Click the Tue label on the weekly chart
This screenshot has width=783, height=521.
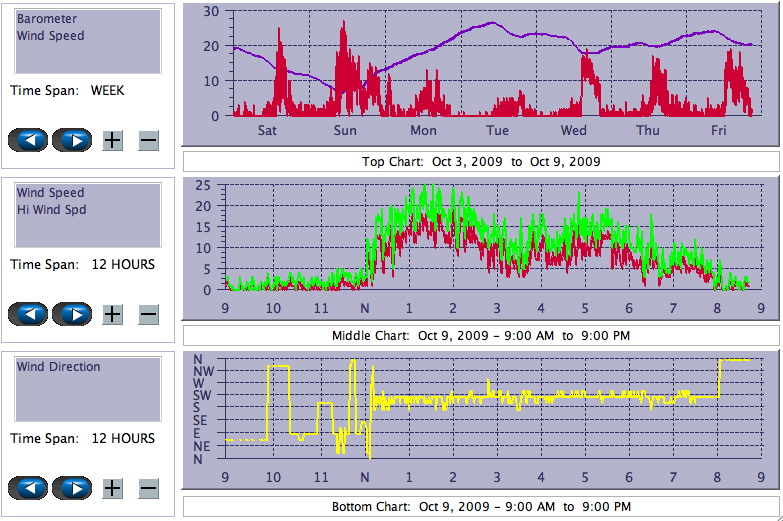coord(497,131)
